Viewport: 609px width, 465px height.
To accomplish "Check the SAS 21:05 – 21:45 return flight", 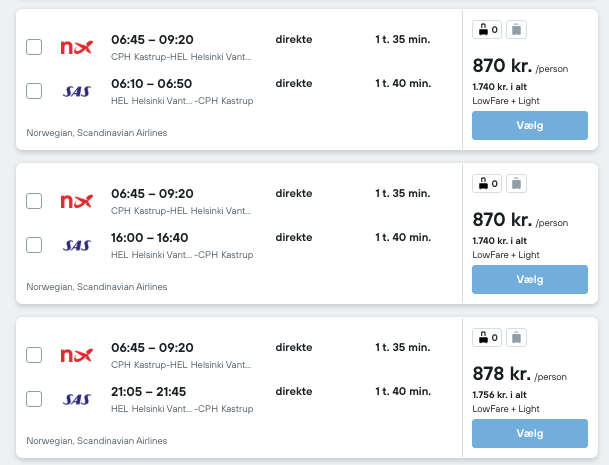I will 34,399.
